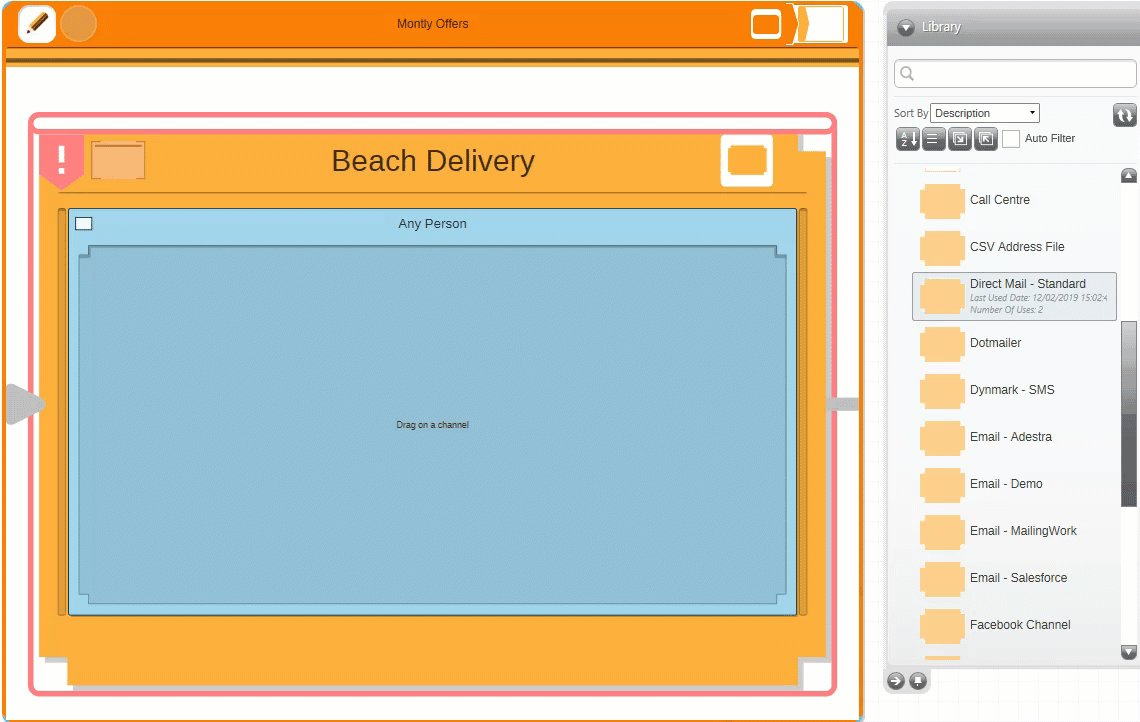Click the Library scrollbar thumb

point(1128,413)
